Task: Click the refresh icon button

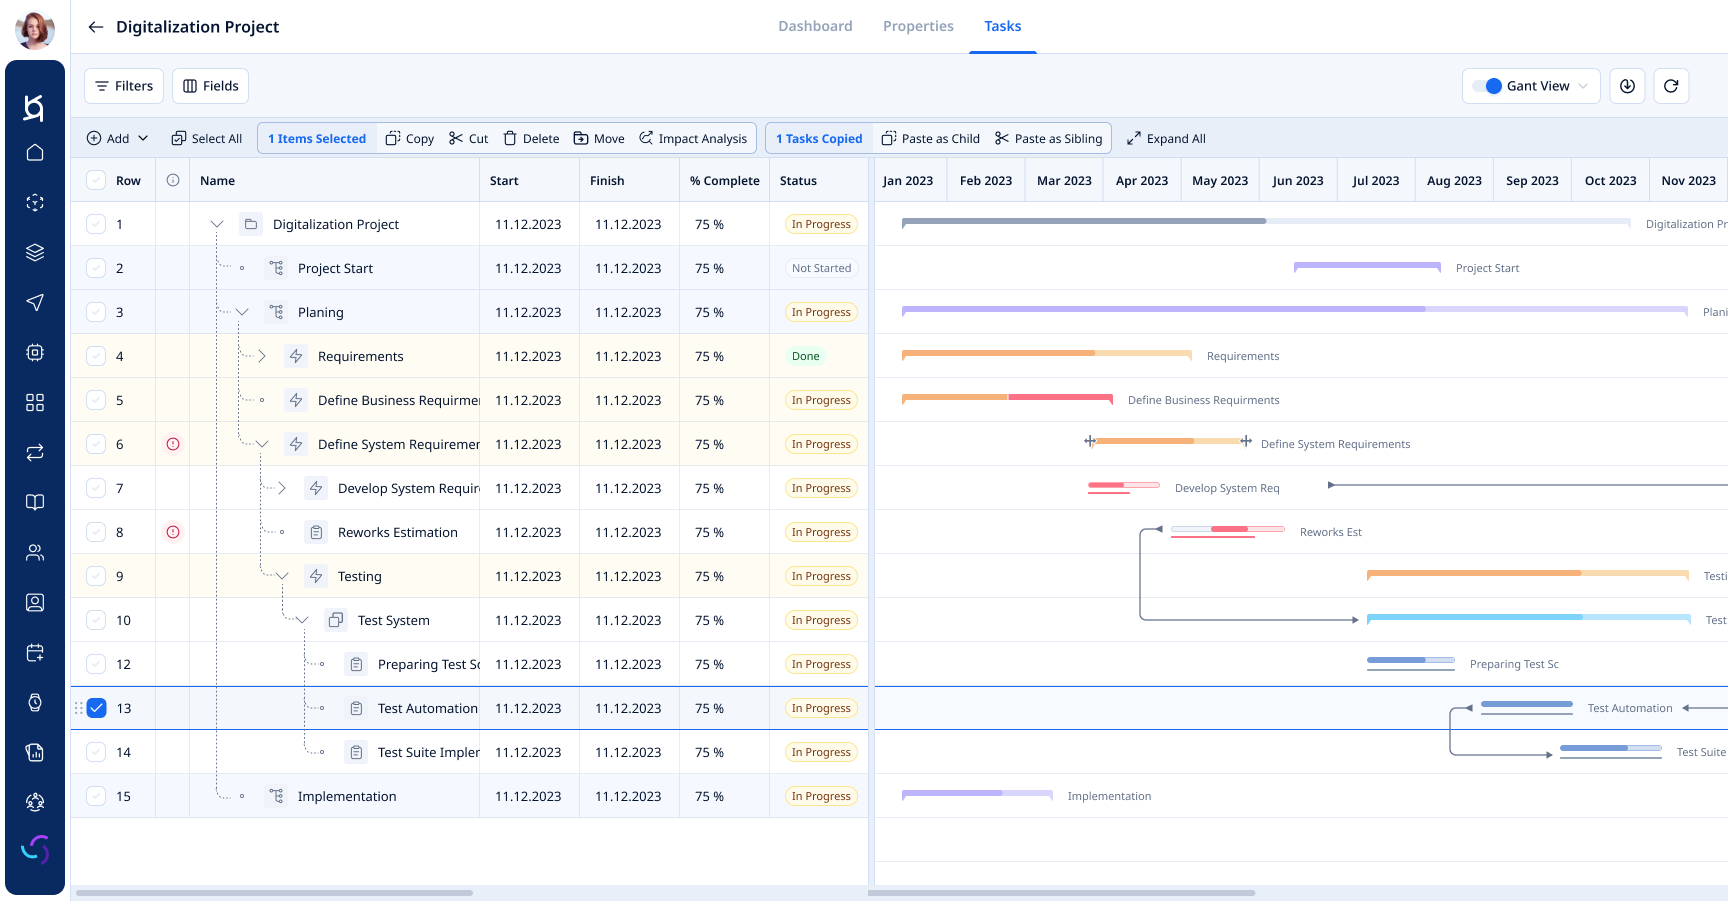Action: [x=1671, y=86]
